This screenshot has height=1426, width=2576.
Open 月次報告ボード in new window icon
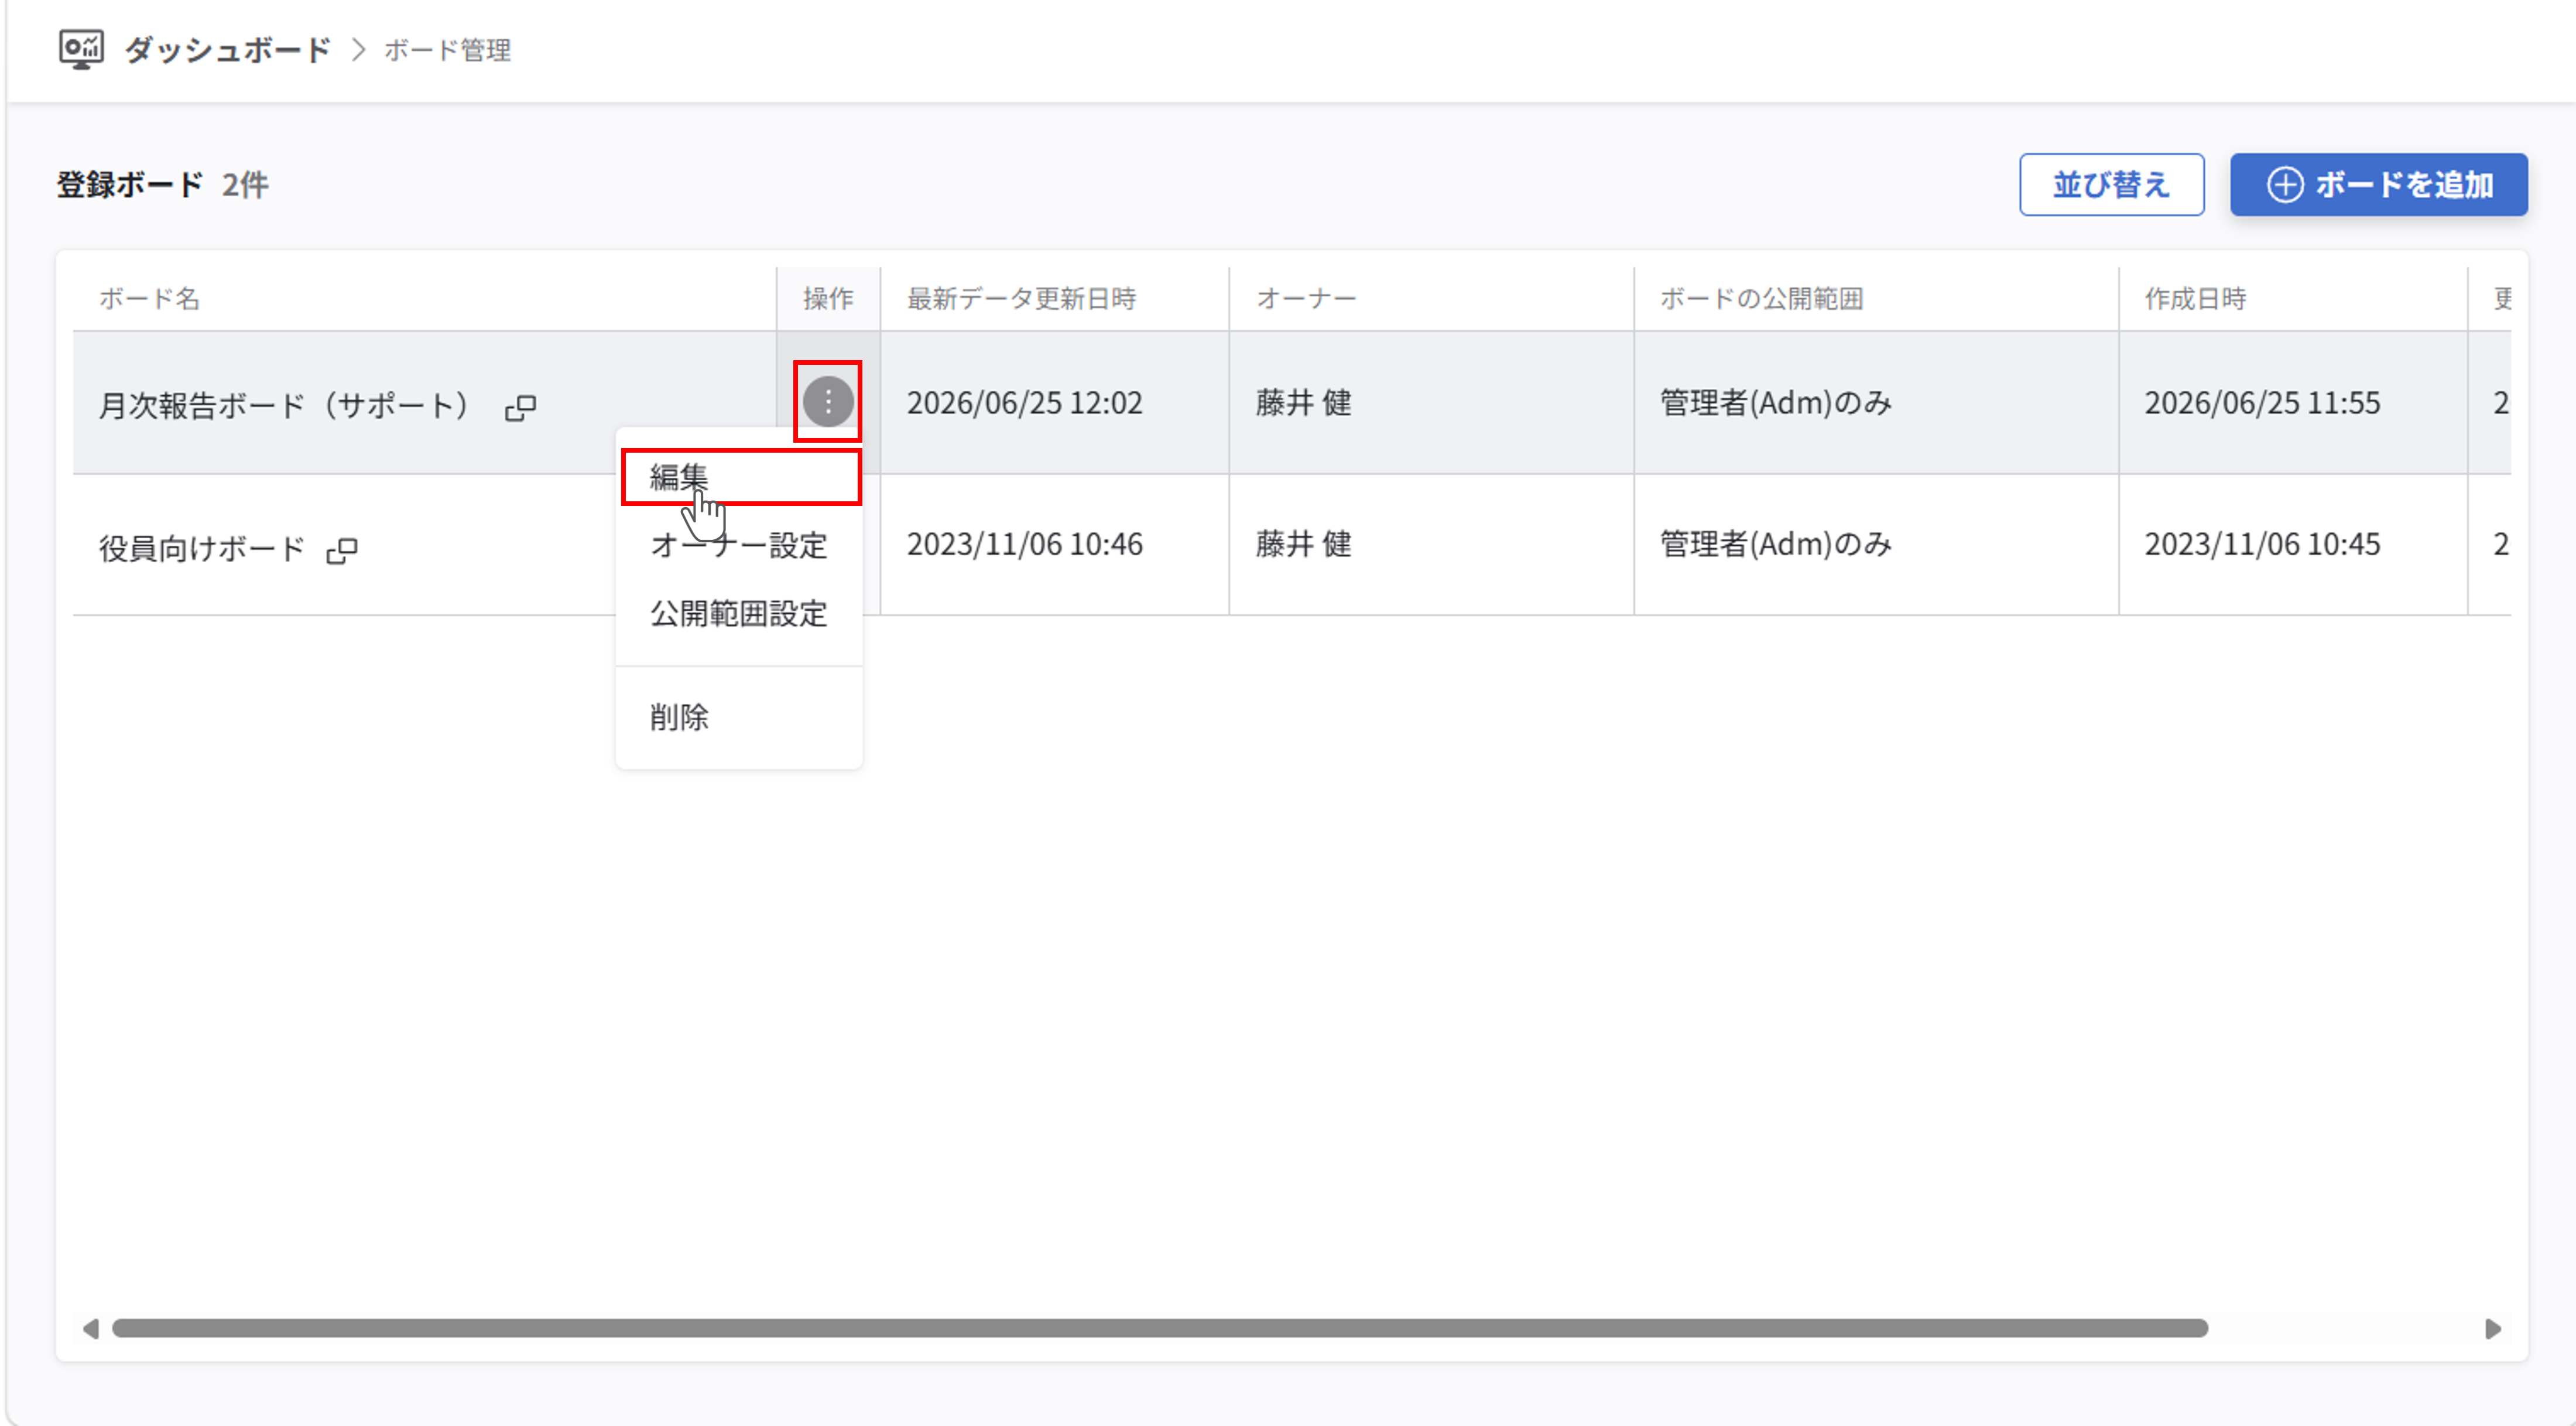520,407
